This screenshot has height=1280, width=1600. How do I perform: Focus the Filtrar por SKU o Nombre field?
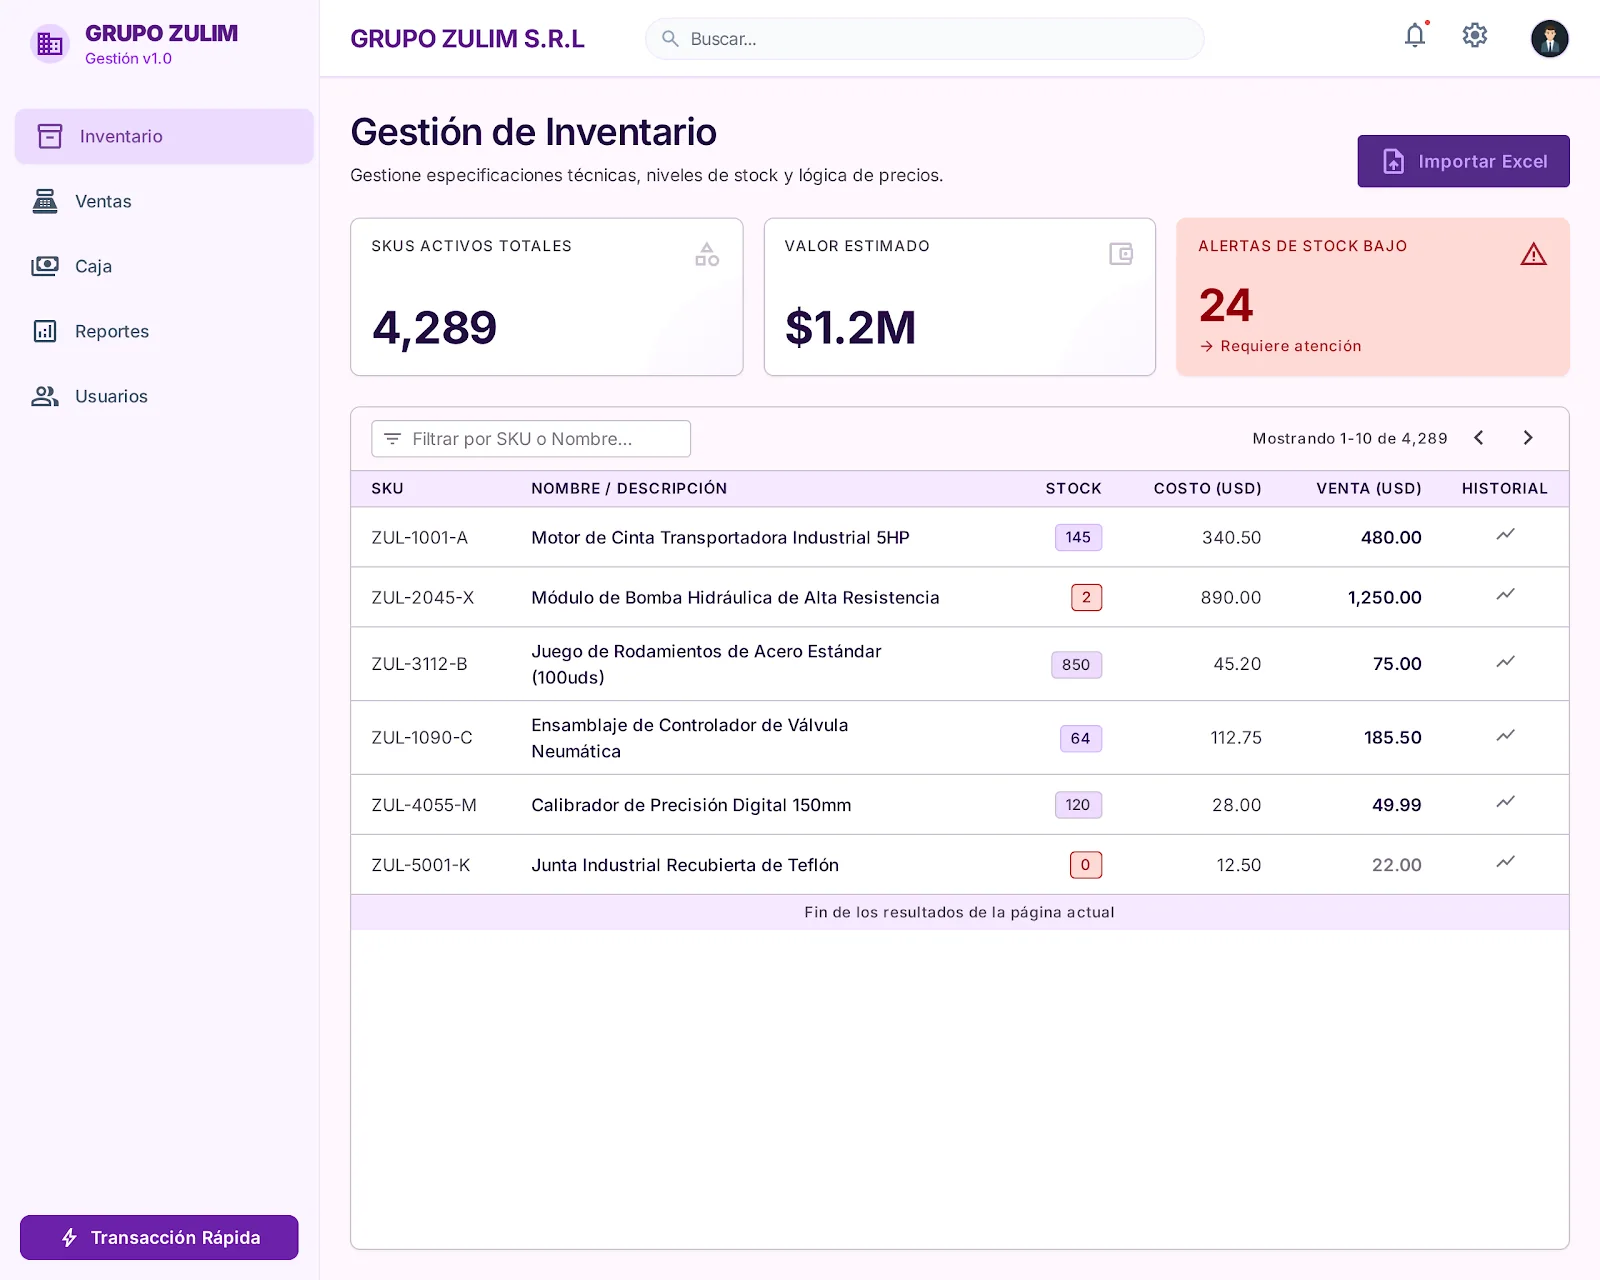[531, 439]
